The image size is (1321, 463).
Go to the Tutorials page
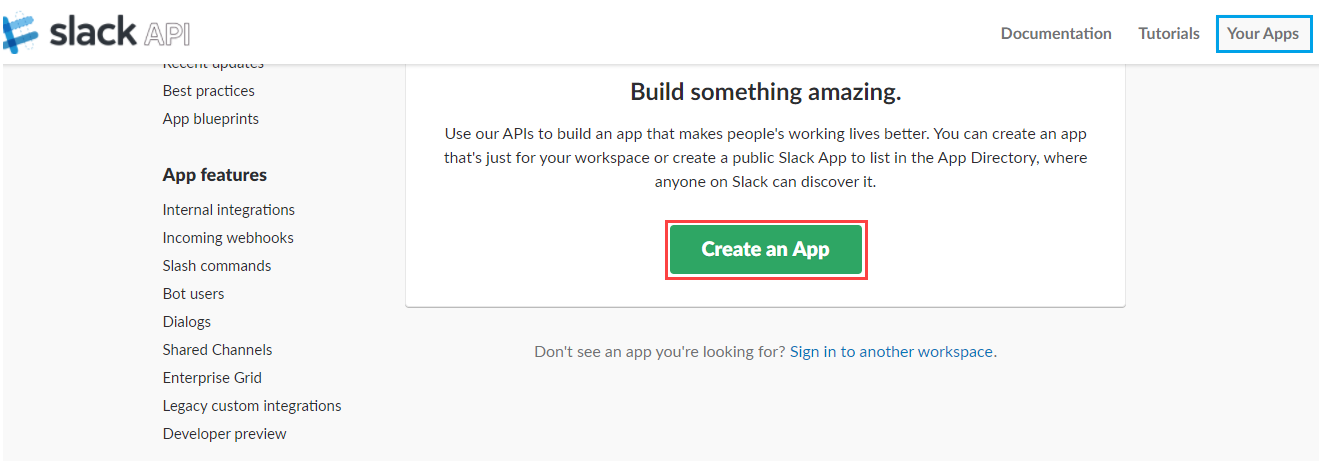1168,33
